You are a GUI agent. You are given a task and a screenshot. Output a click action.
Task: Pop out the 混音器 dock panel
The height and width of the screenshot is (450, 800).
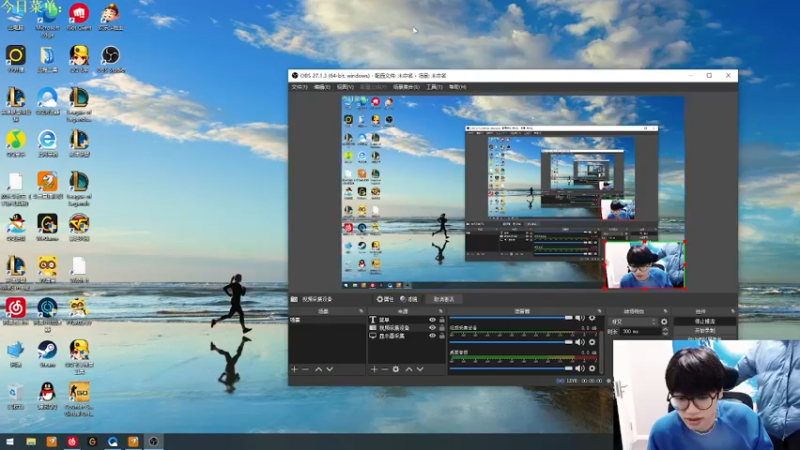click(599, 311)
